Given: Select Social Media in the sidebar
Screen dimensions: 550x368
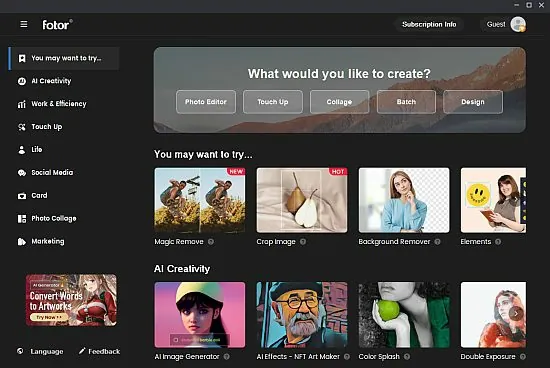Looking at the screenshot, I should pyautogui.click(x=64, y=173).
